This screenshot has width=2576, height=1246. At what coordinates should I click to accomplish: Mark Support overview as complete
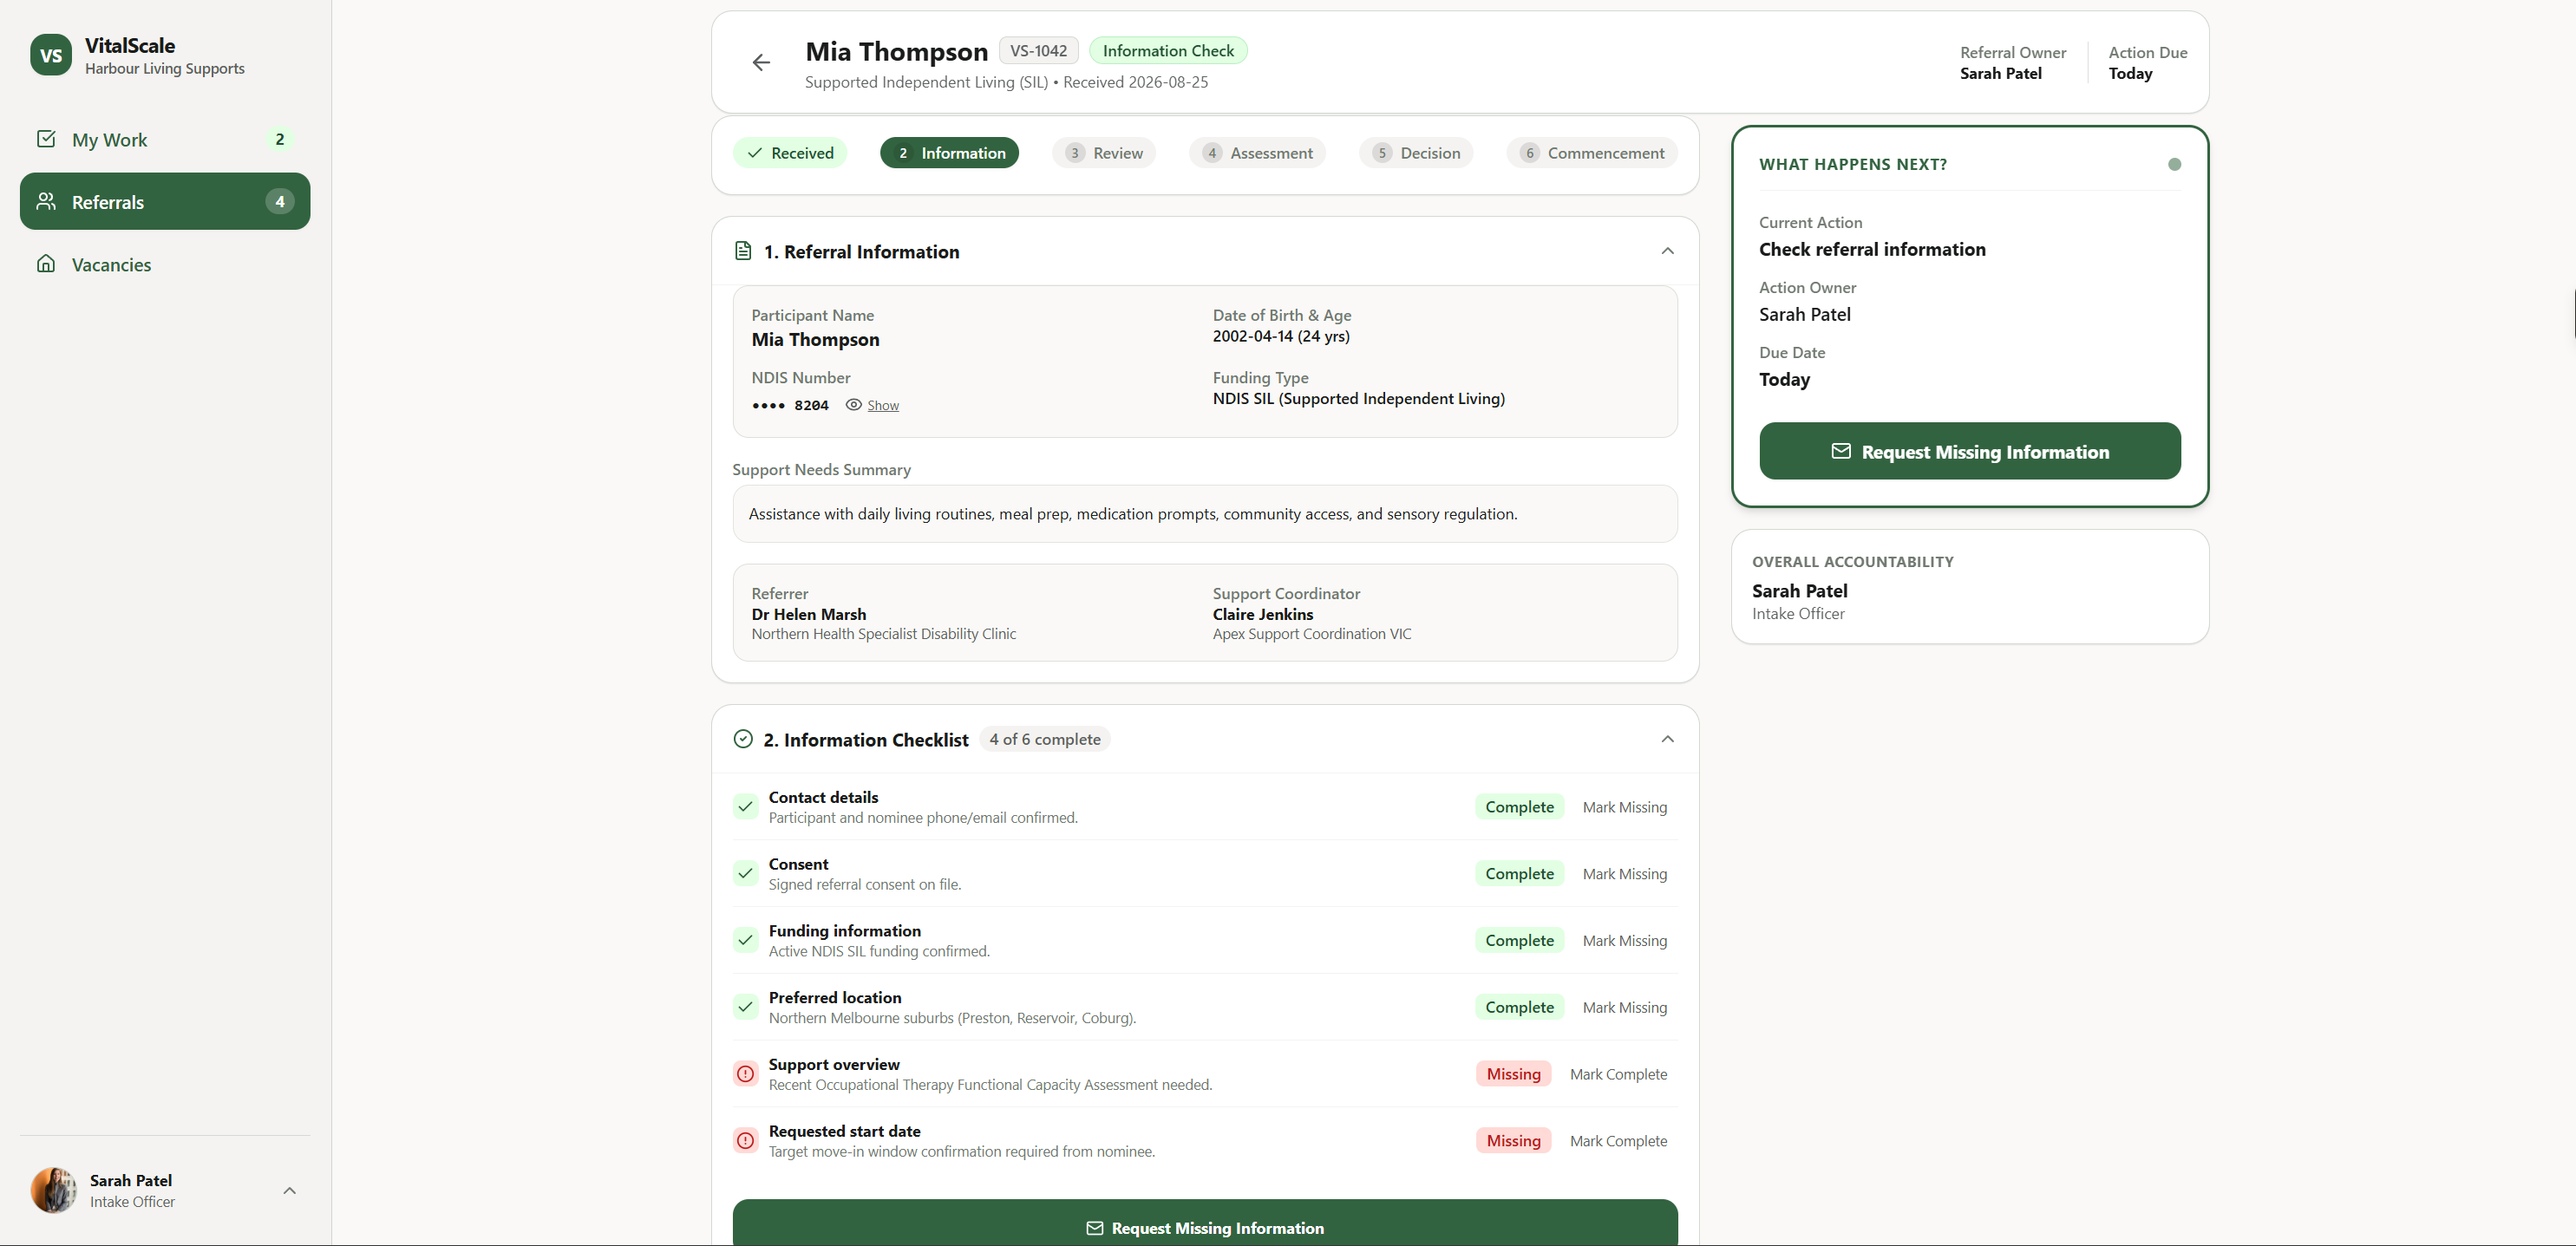[x=1618, y=1074]
